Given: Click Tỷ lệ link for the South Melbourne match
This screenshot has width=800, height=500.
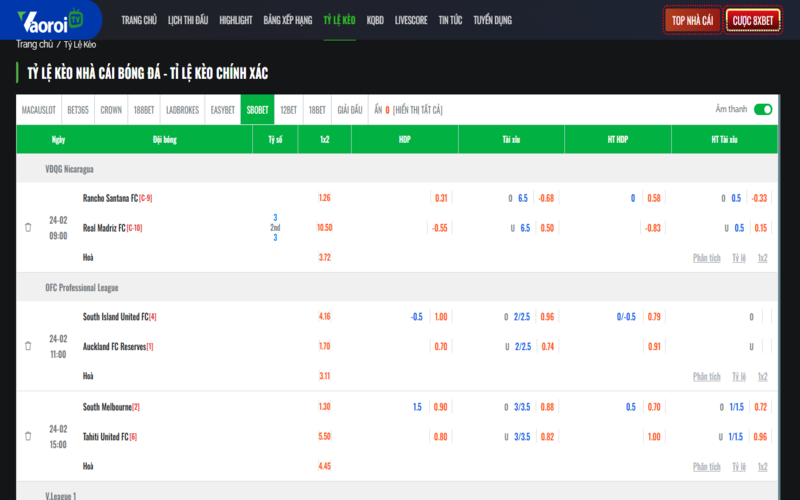Looking at the screenshot, I should point(739,466).
